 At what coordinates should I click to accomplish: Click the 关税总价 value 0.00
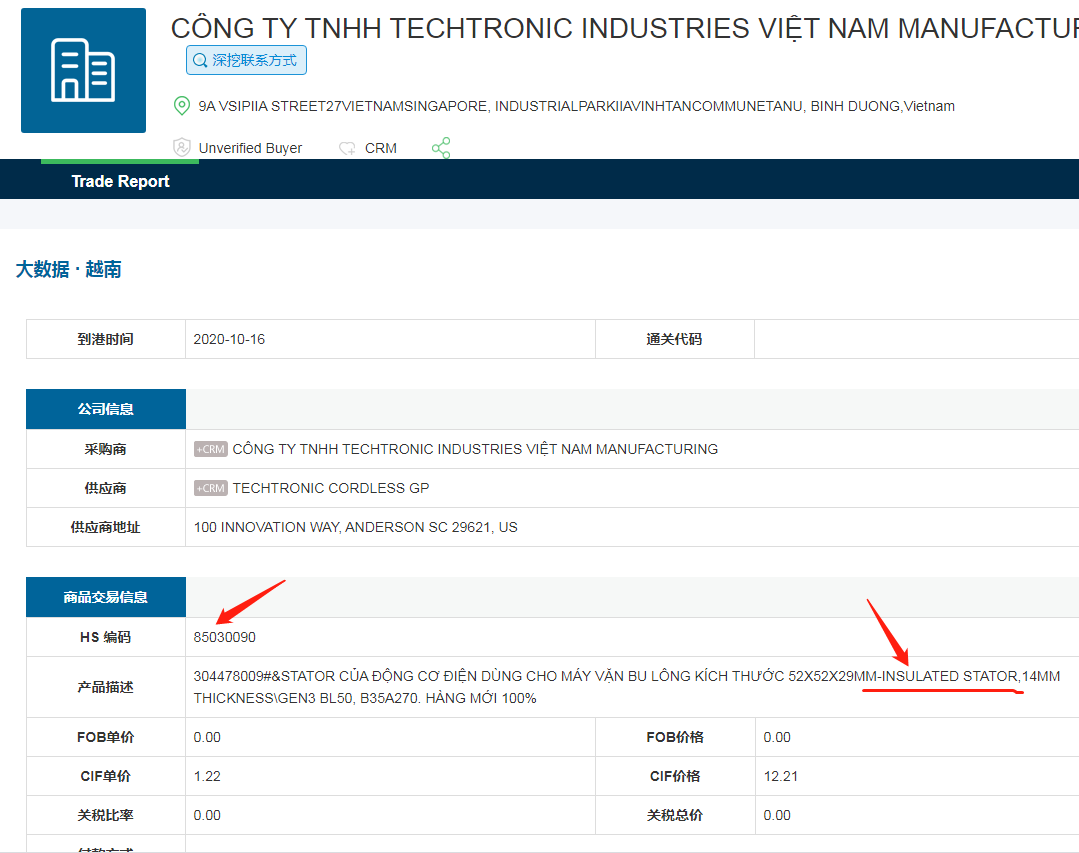[x=777, y=816]
